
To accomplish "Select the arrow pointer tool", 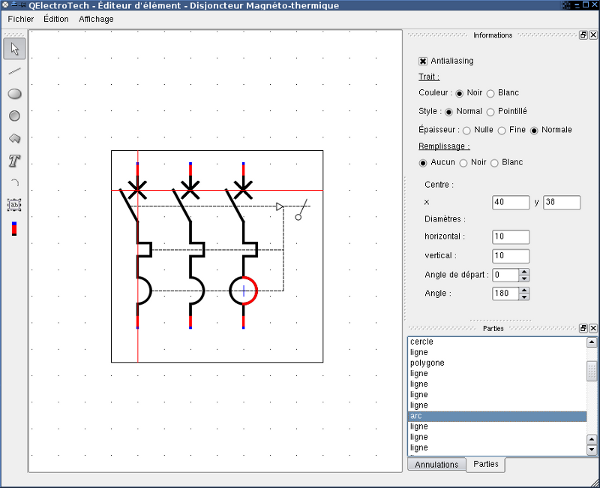I will (x=15, y=49).
